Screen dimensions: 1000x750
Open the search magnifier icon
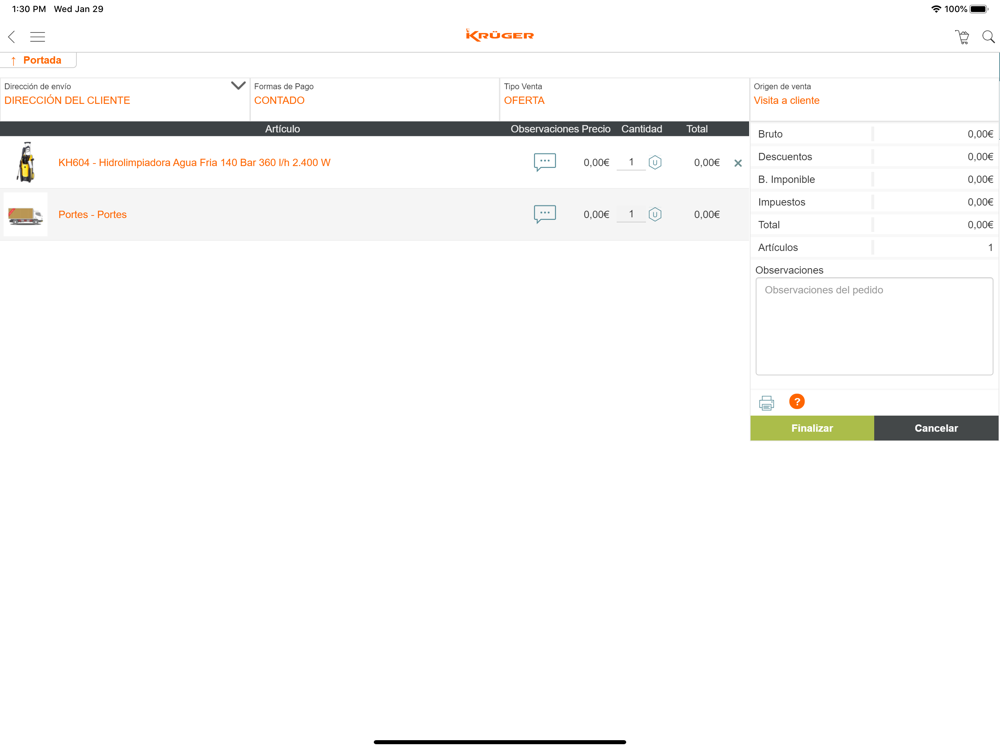click(x=988, y=37)
